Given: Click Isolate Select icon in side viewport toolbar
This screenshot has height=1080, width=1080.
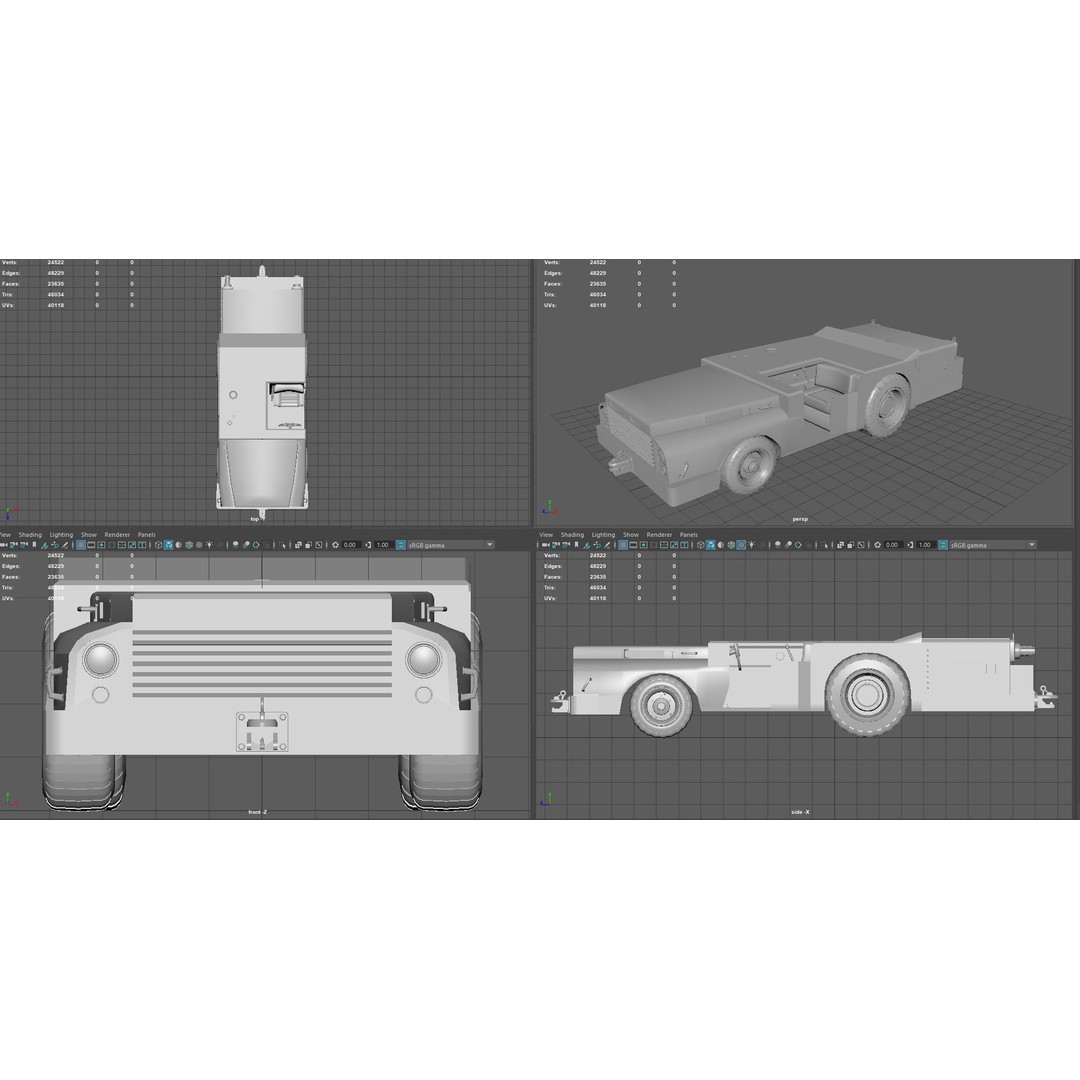Looking at the screenshot, I should point(824,545).
